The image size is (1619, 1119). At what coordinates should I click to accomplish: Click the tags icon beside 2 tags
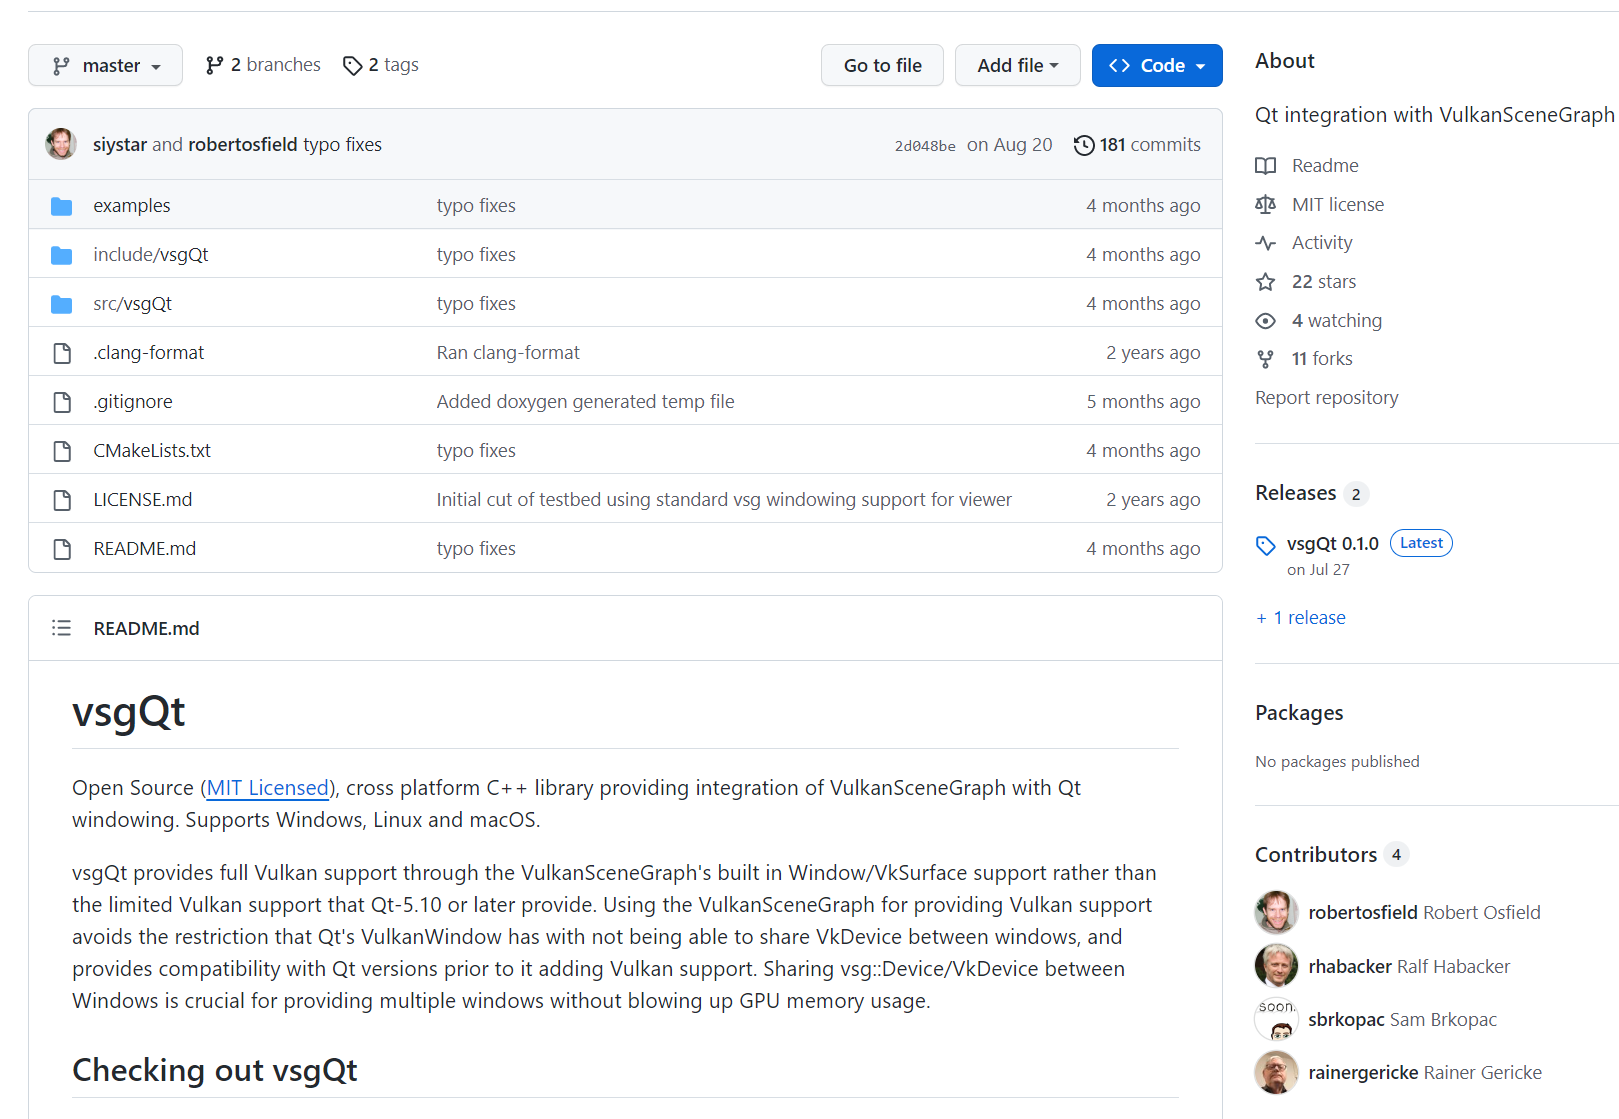point(352,65)
